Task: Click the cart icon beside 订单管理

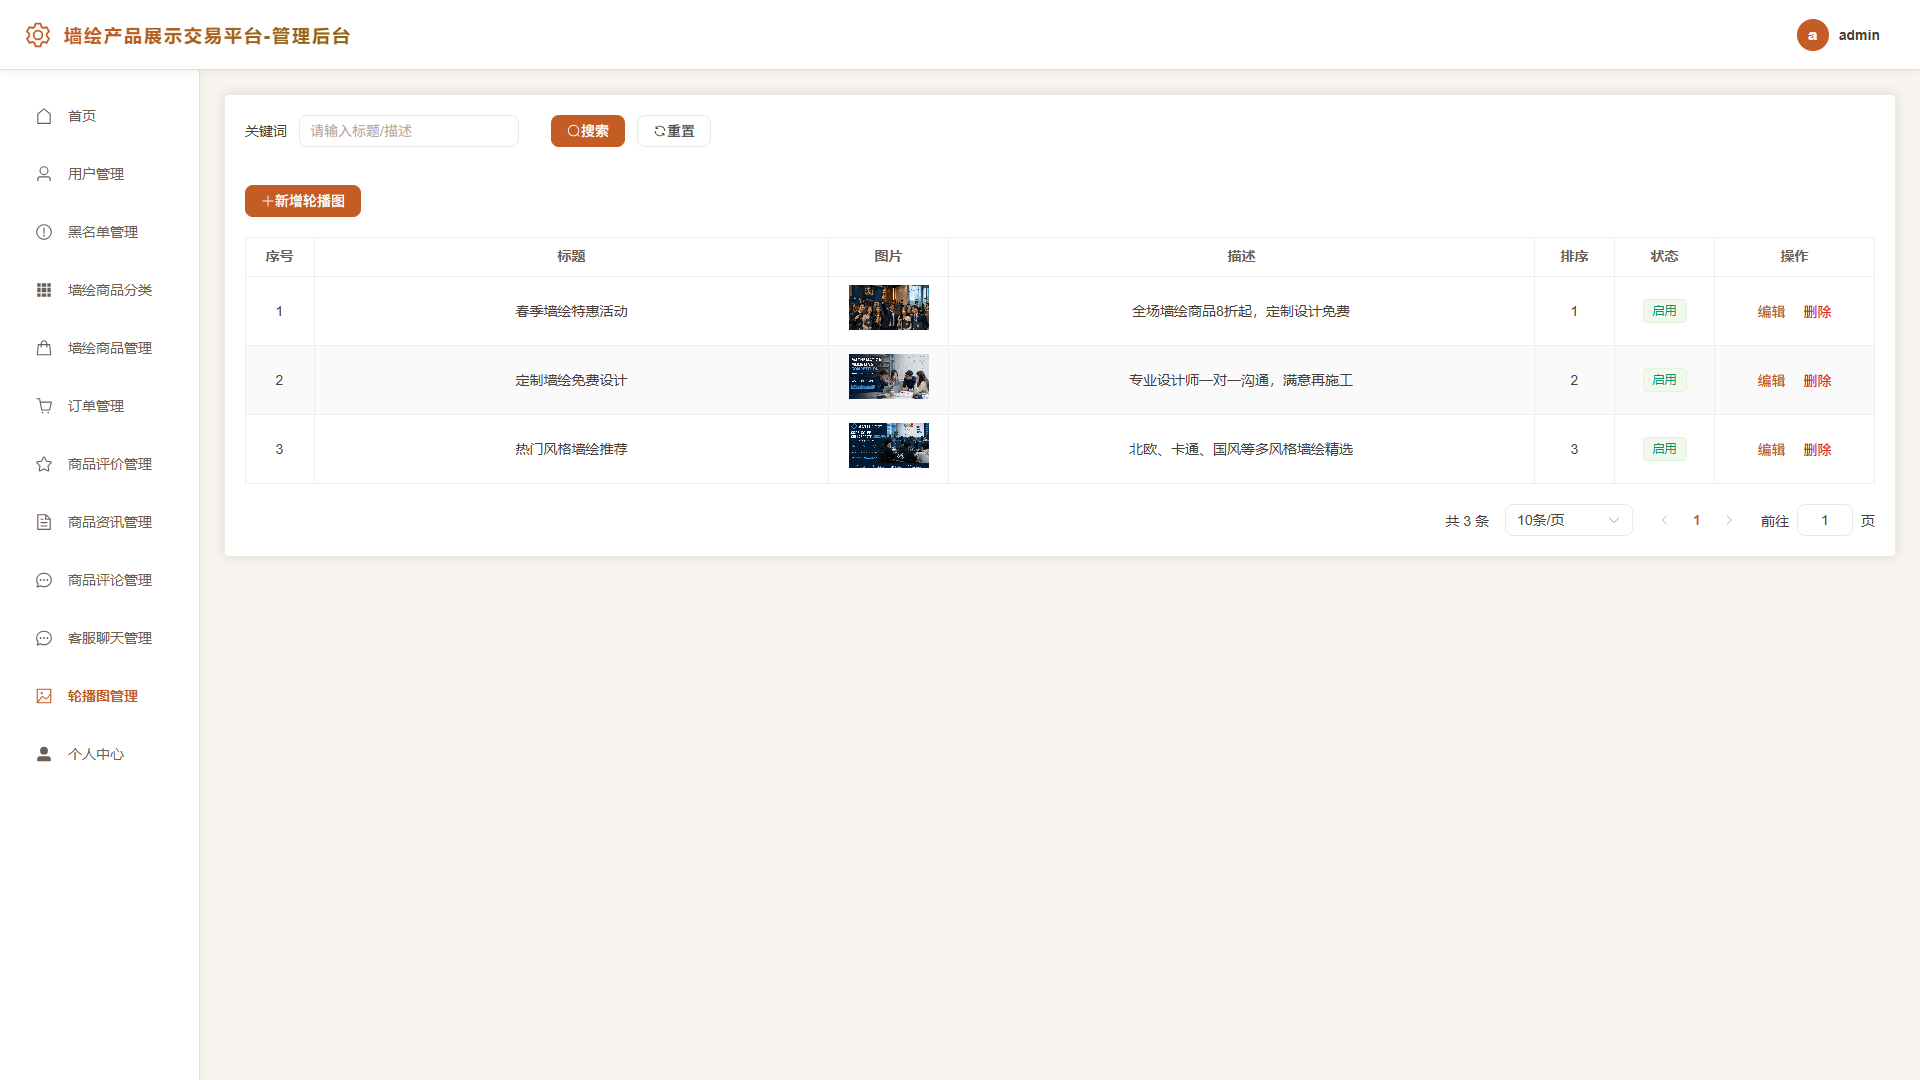Action: click(x=44, y=406)
